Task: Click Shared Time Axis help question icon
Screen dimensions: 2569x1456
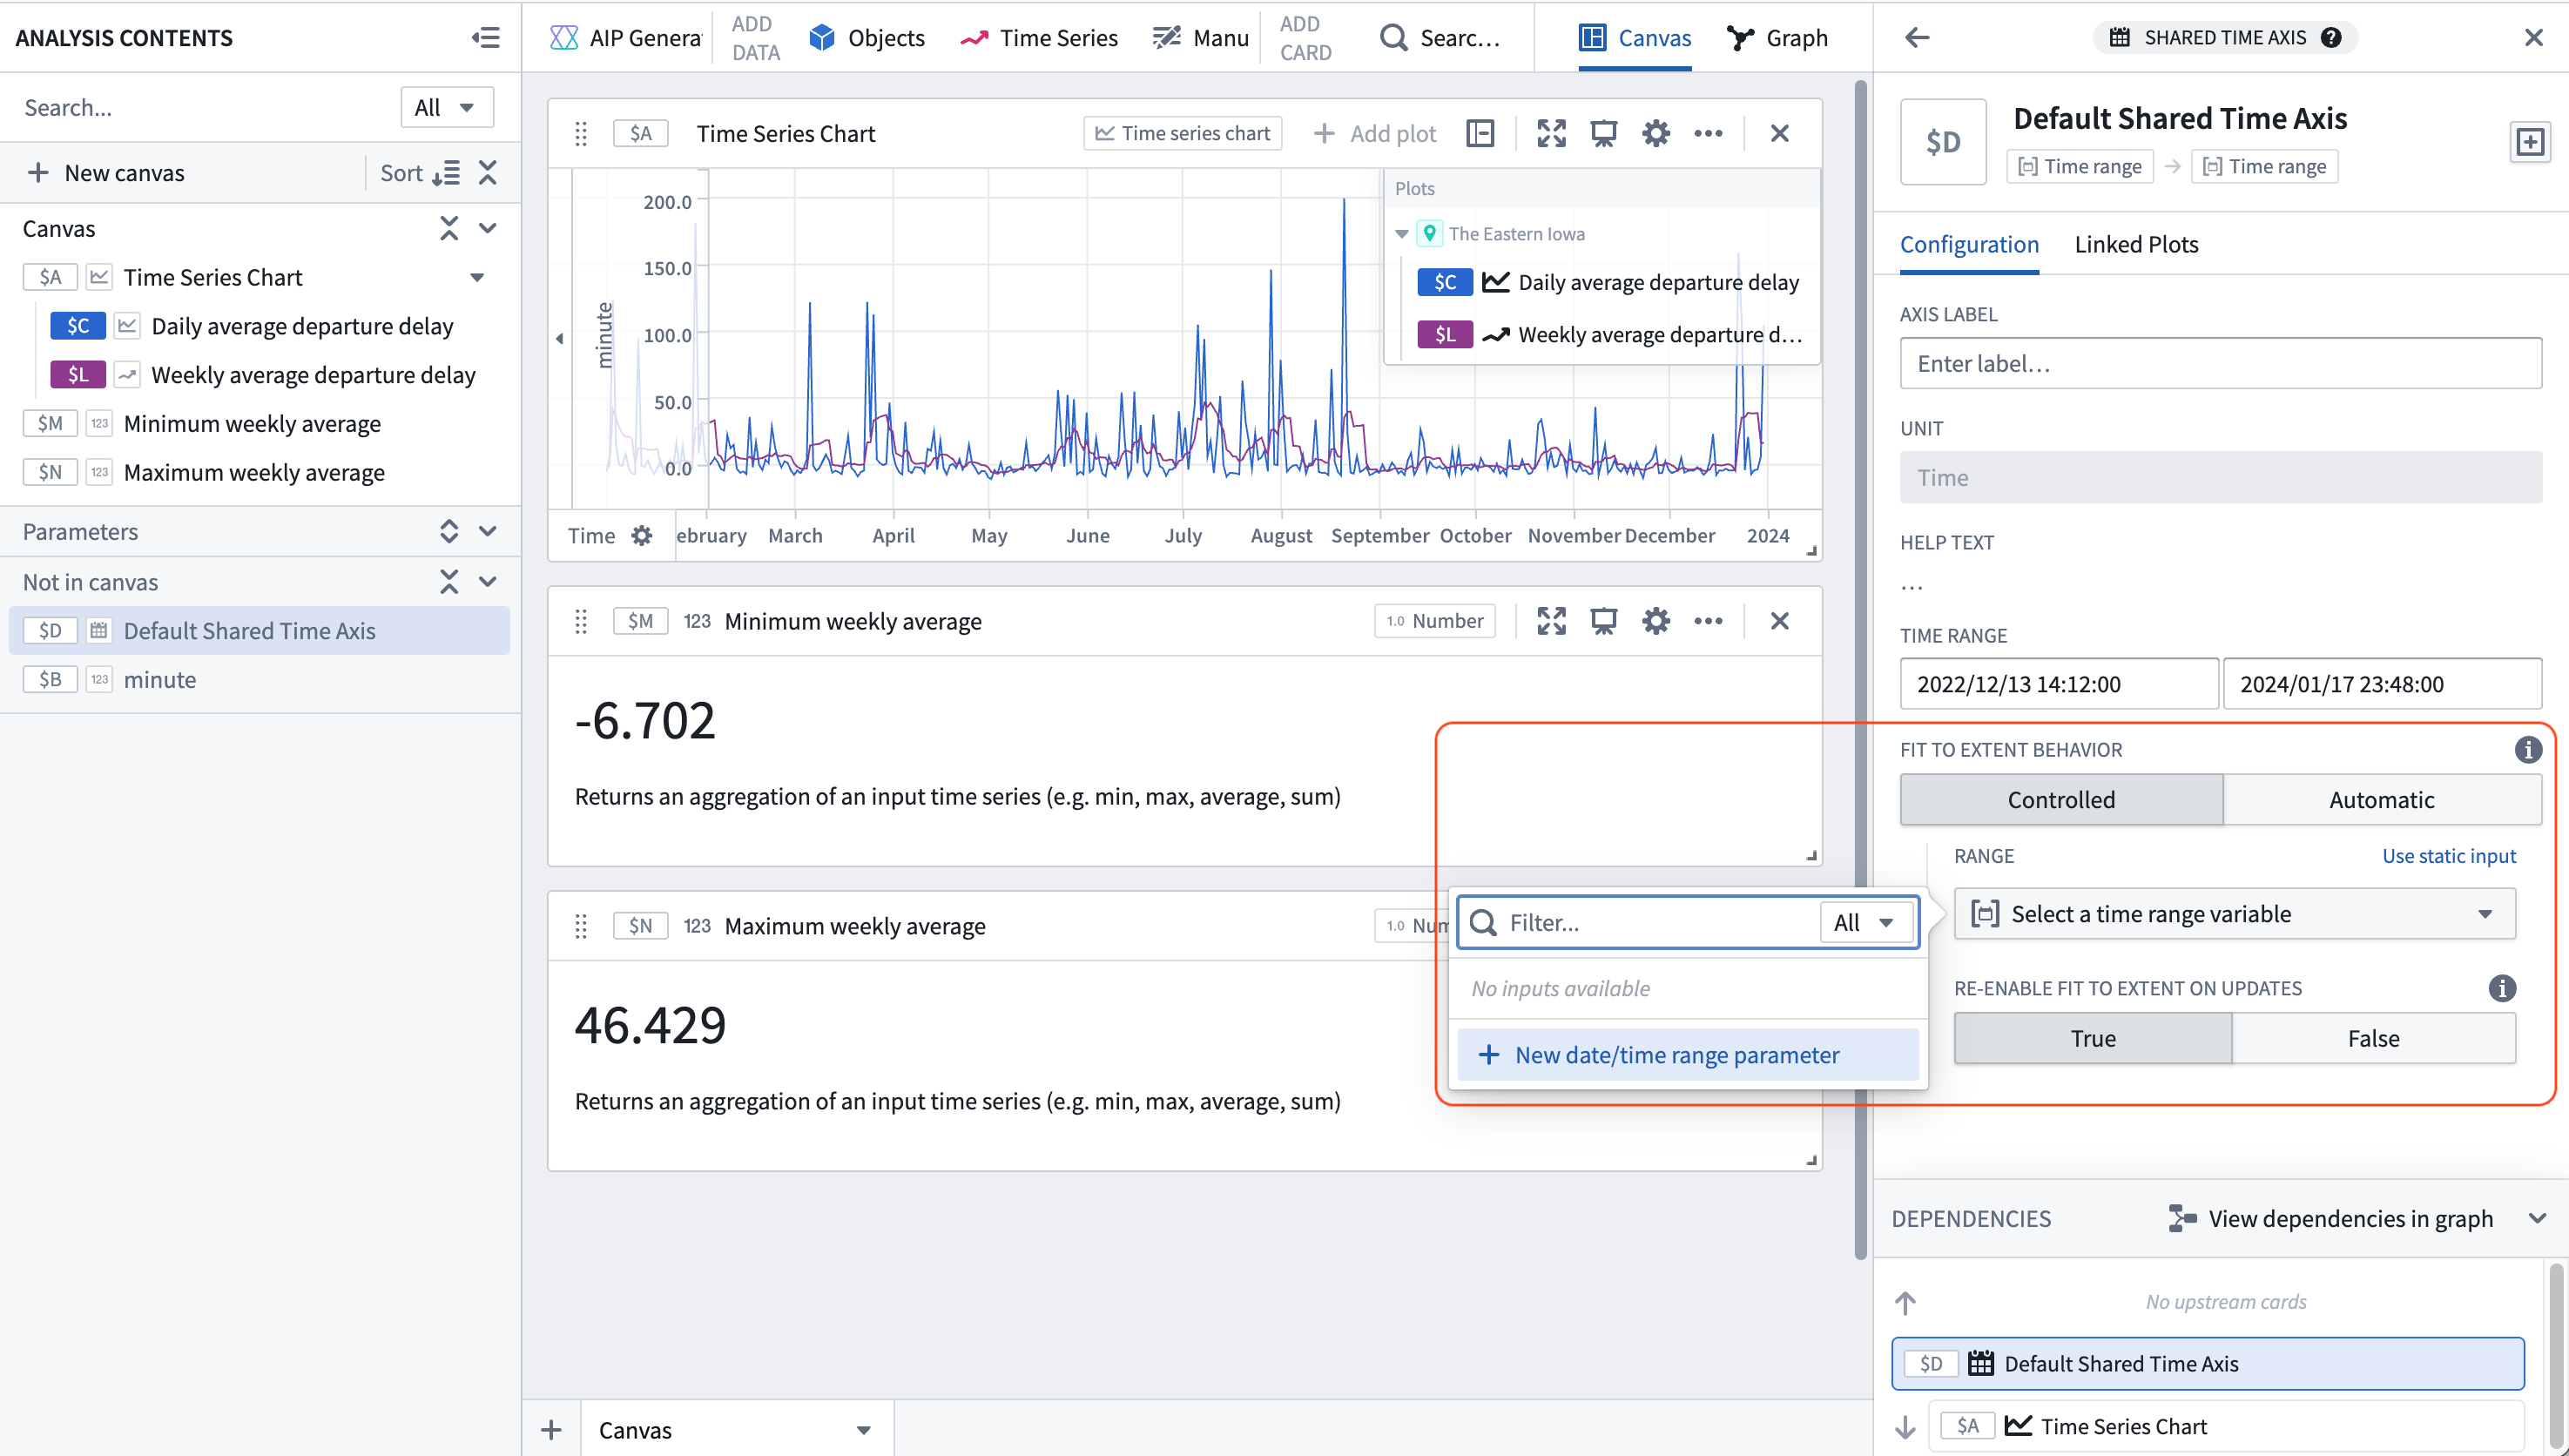Action: [2331, 38]
